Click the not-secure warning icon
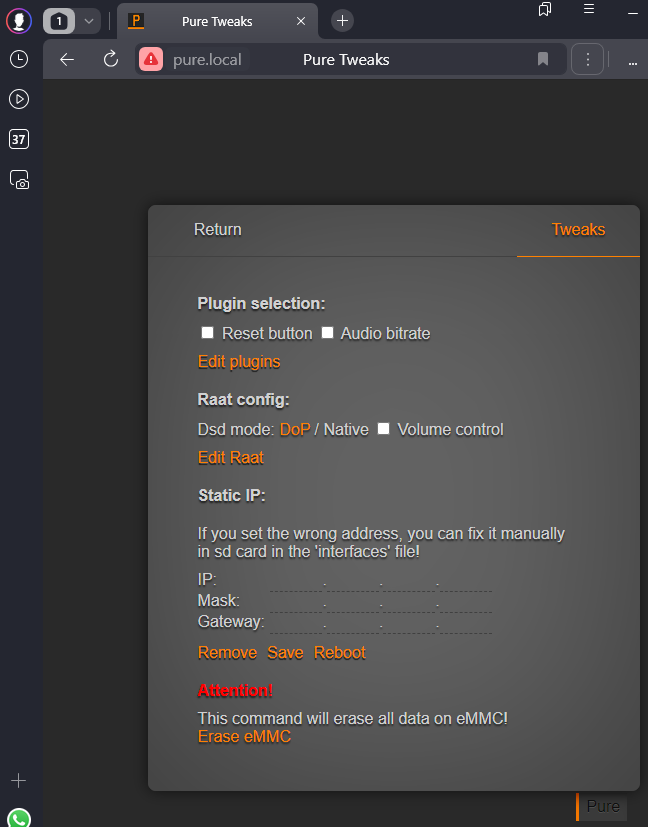 click(151, 60)
